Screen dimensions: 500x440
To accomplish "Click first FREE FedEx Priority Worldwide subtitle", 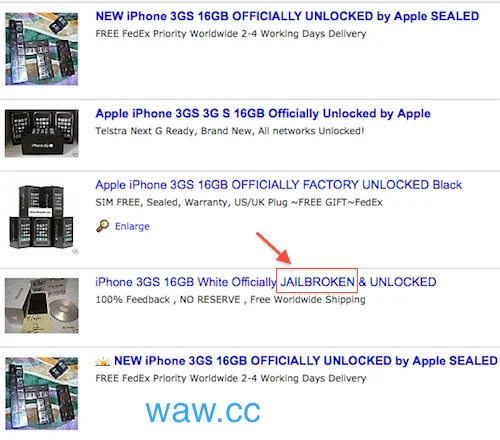I will pos(231,34).
